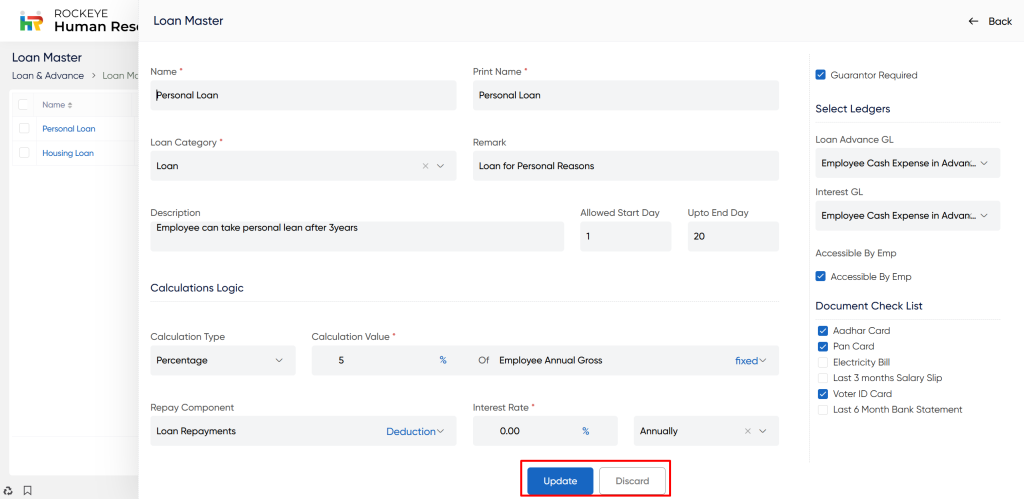Click the Rockeye HR logo icon
Screen dimensions: 1024x499
pos(31,21)
